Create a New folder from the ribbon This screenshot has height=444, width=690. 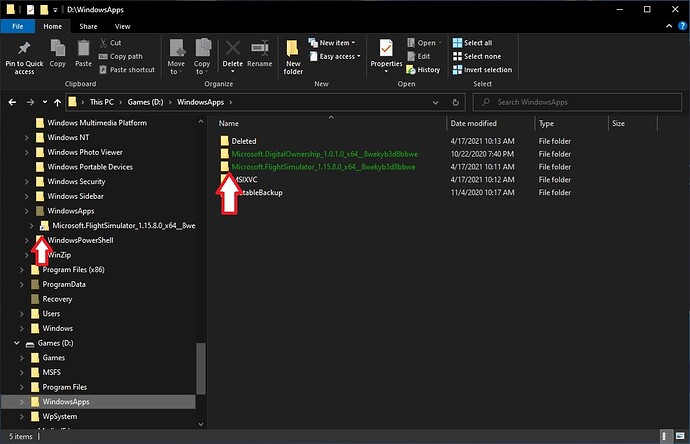point(293,57)
